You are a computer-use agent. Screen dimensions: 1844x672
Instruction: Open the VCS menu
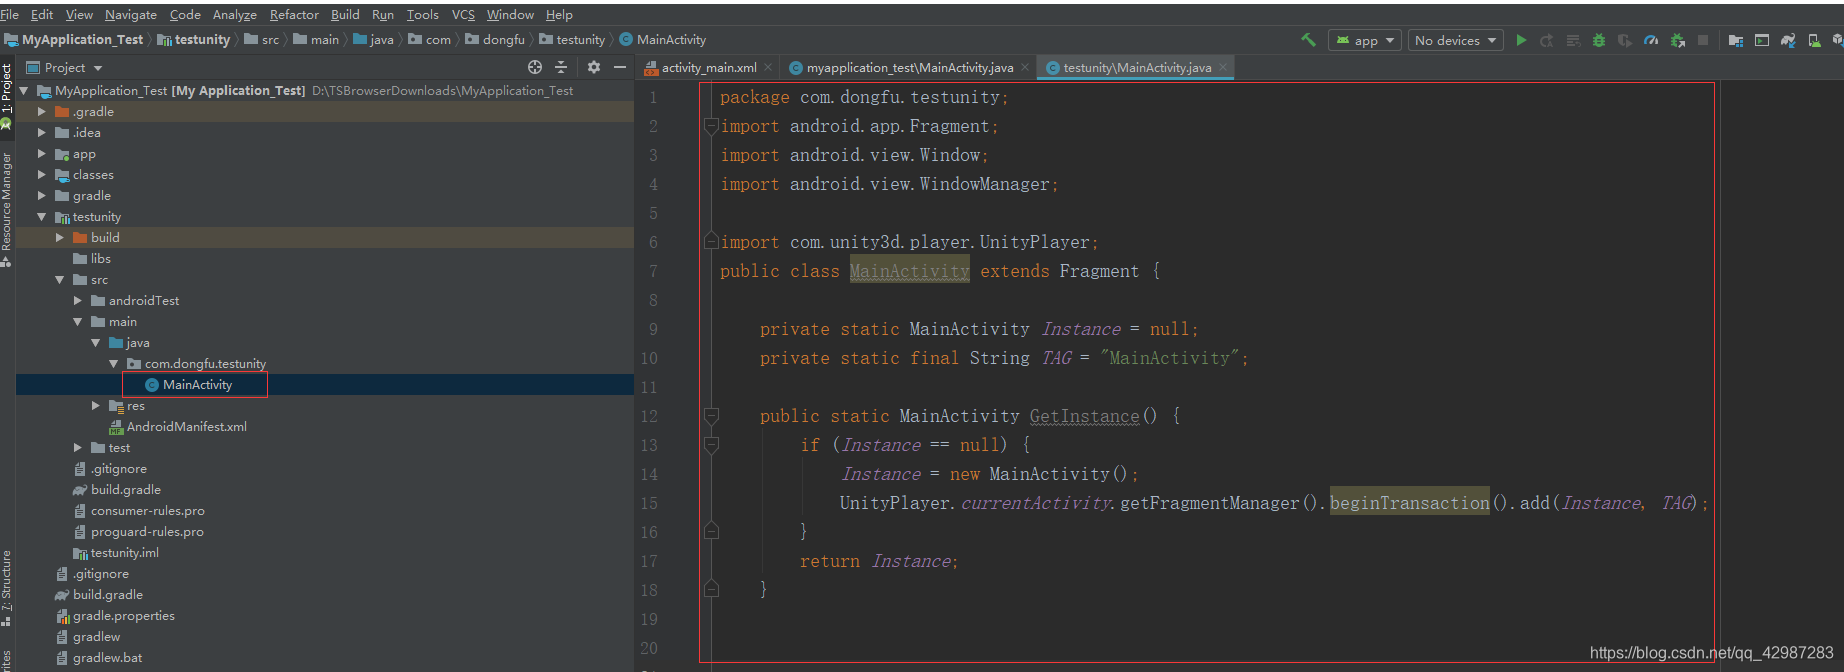463,14
